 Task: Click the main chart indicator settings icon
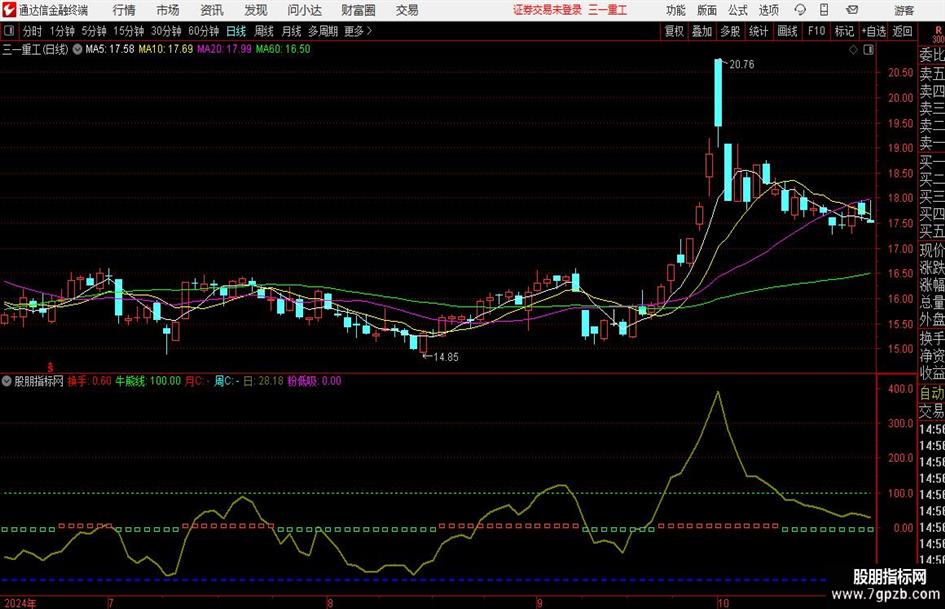click(x=77, y=49)
